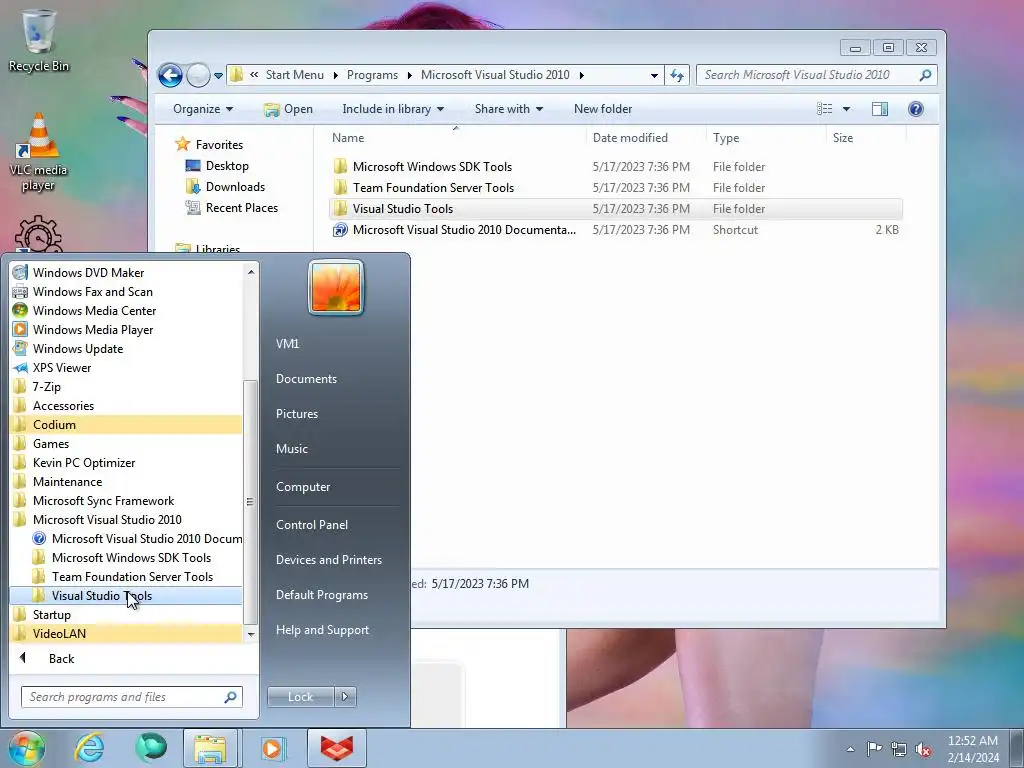Expand Team Foundation Server Tools in Start menu
This screenshot has height=768, width=1024.
click(126, 576)
